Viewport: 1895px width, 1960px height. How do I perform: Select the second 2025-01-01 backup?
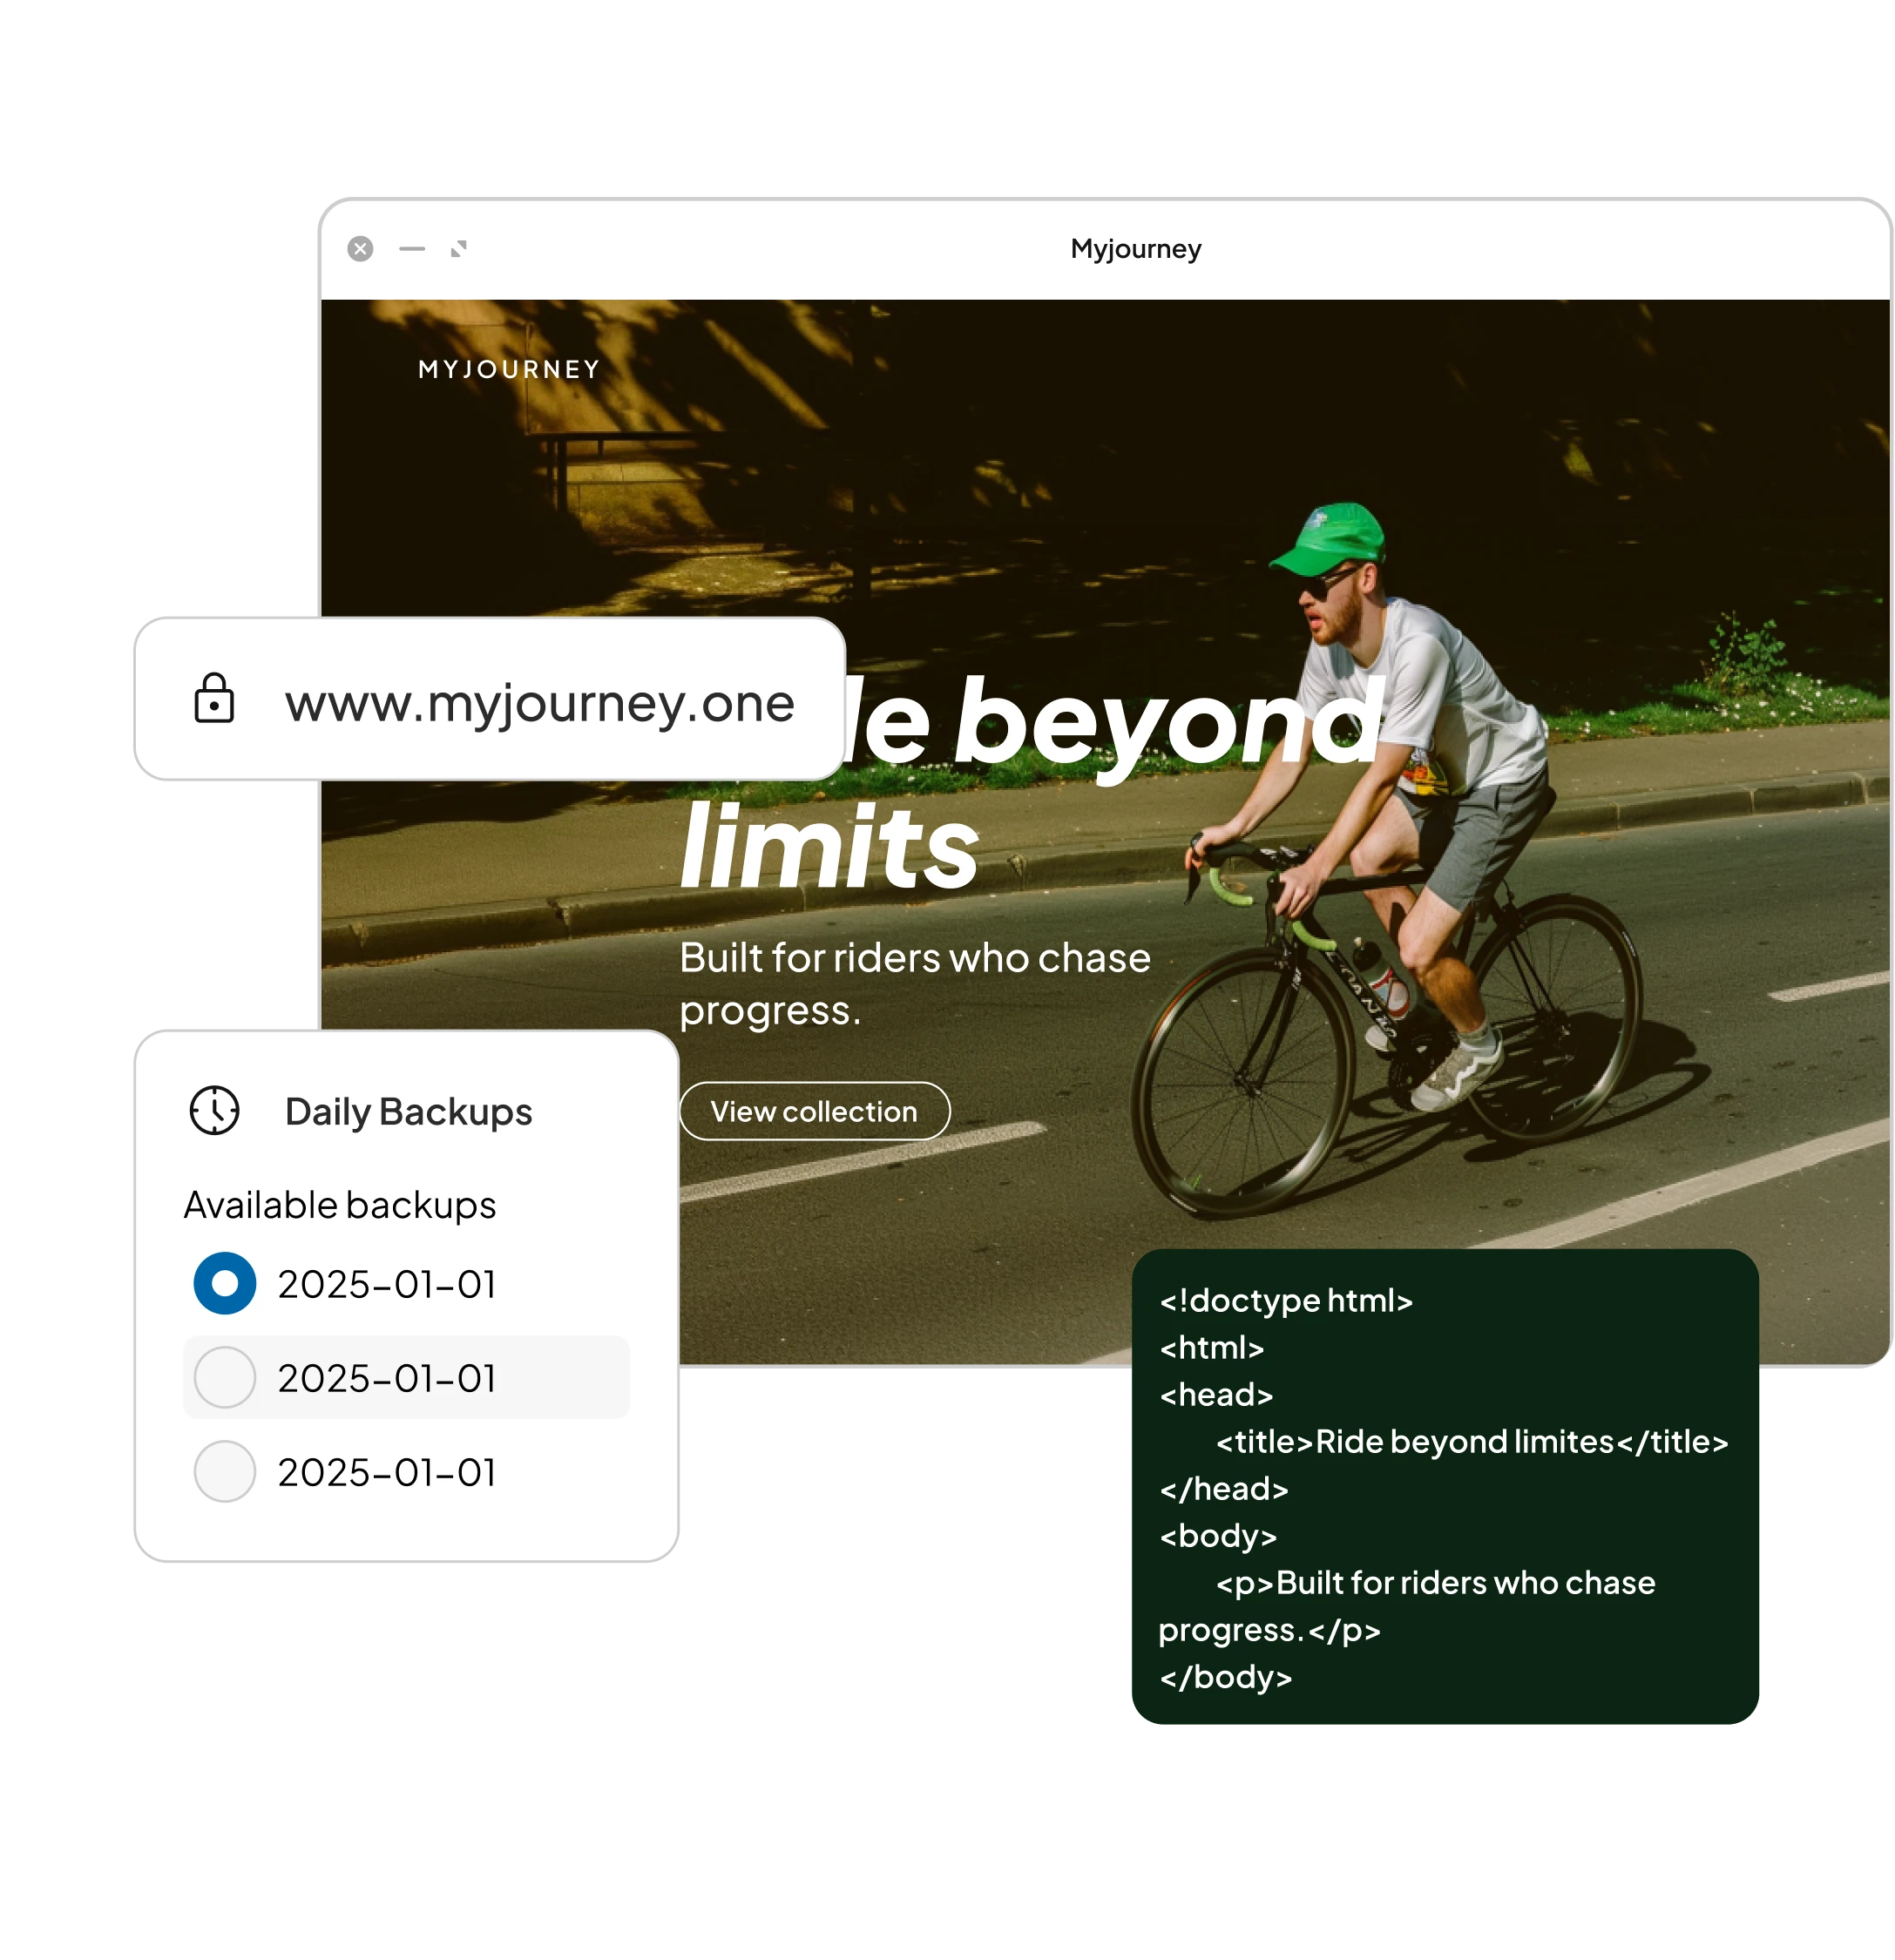[x=224, y=1379]
